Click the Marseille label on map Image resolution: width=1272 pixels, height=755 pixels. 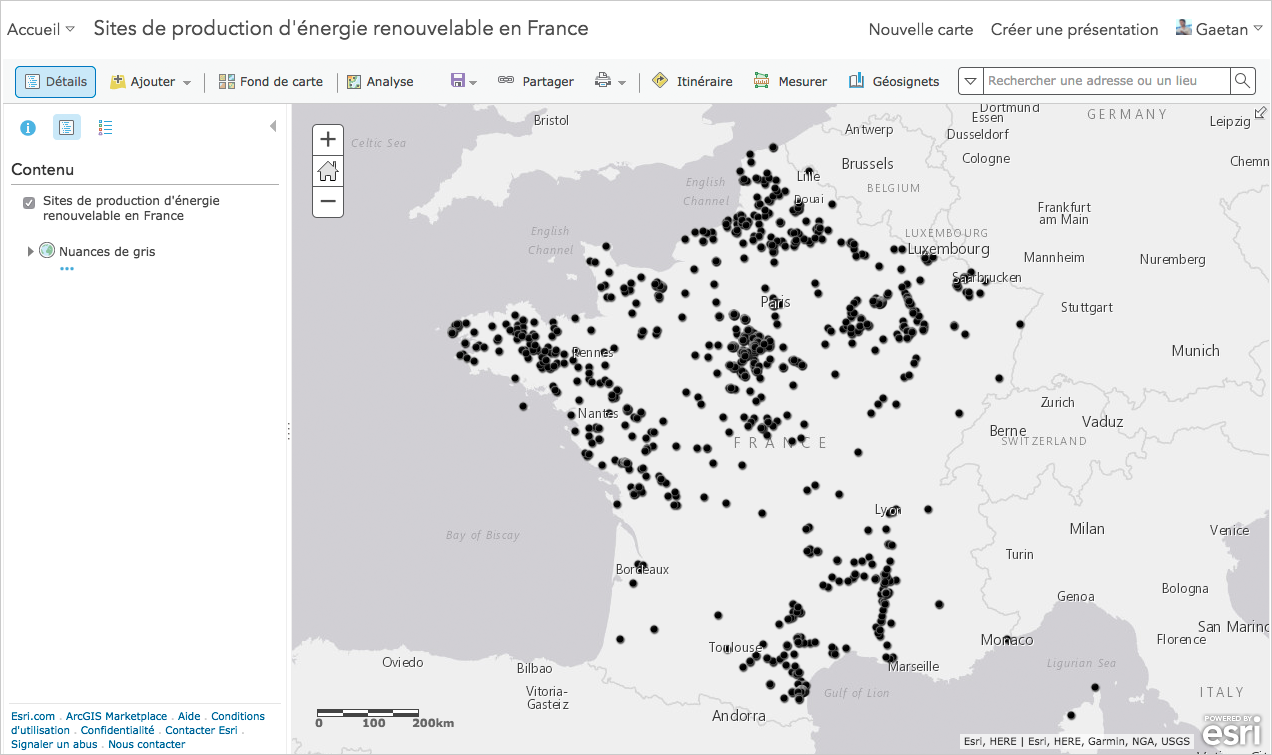[913, 666]
